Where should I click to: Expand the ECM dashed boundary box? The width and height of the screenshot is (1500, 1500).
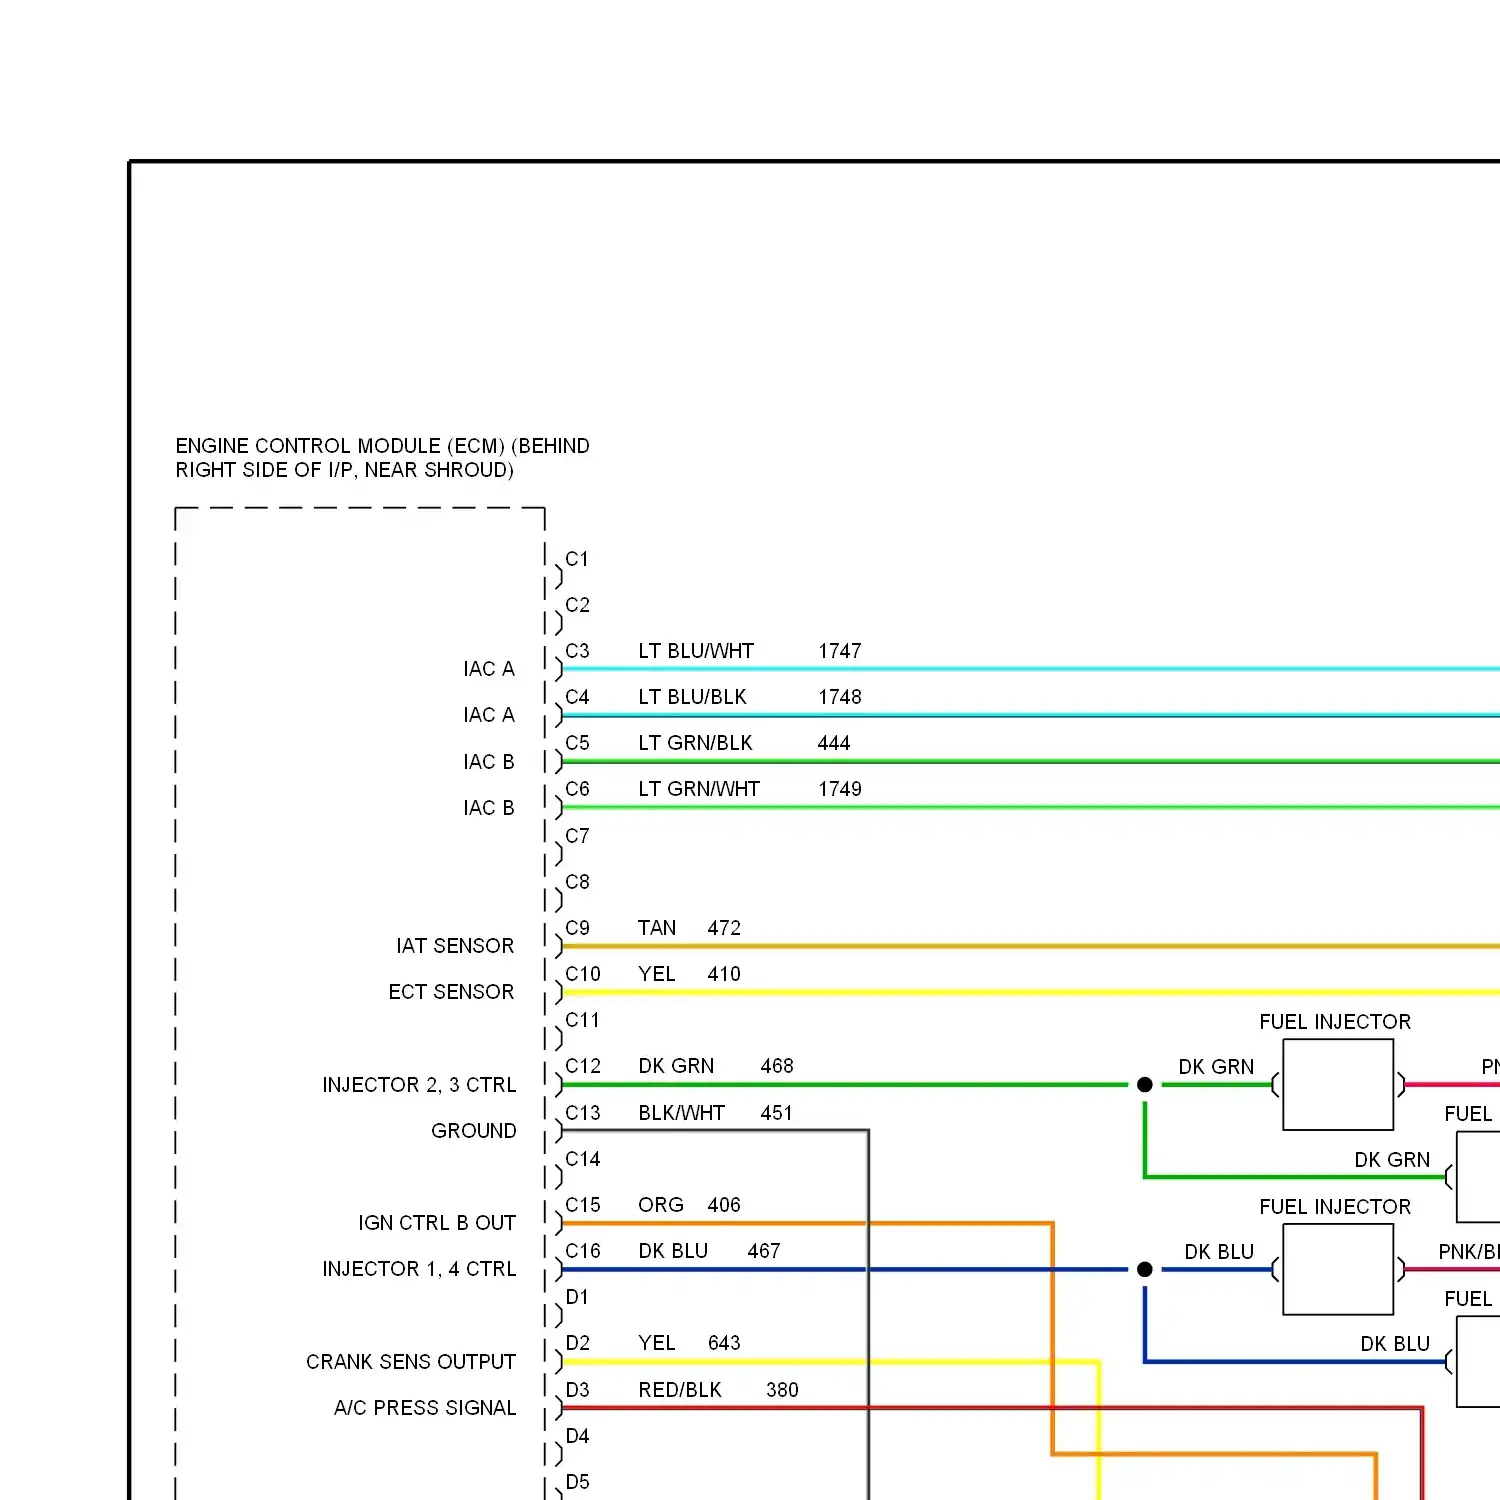[x=360, y=510]
